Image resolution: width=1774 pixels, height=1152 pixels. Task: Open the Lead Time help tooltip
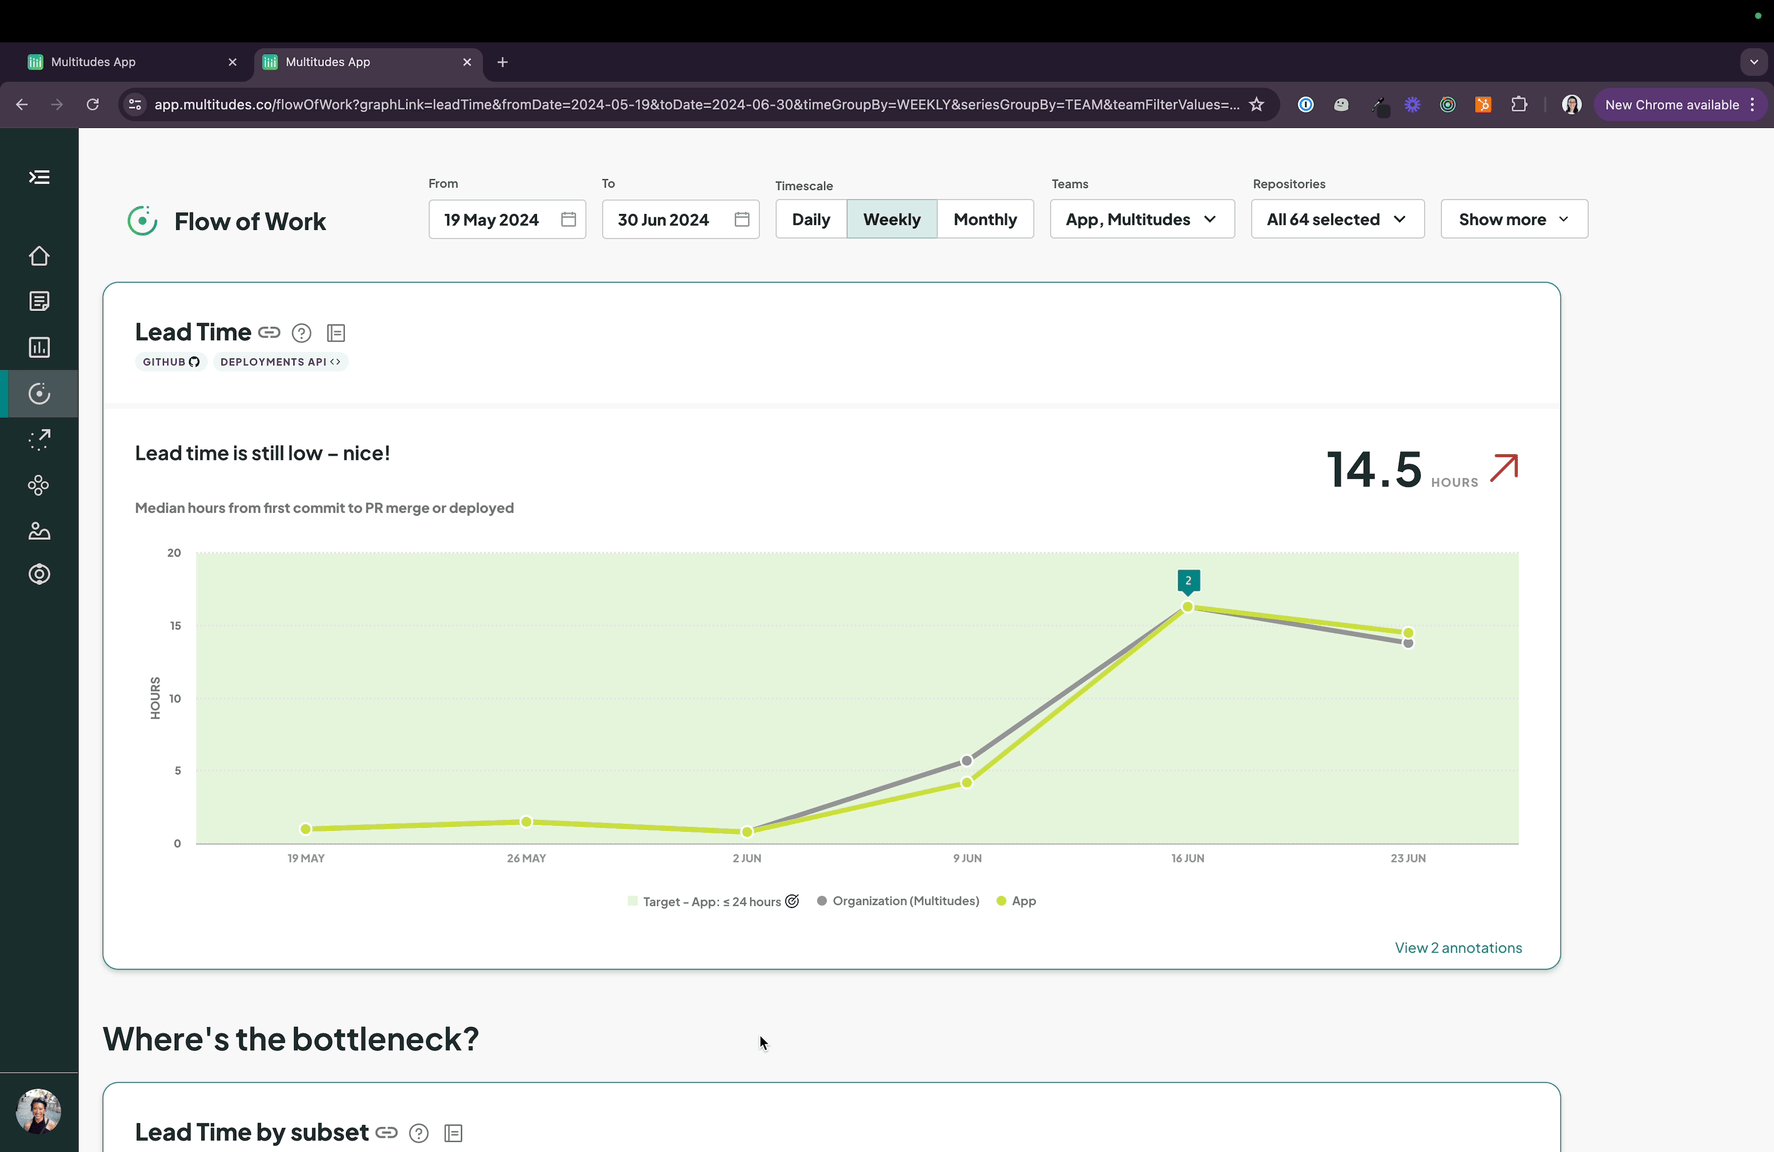(301, 332)
